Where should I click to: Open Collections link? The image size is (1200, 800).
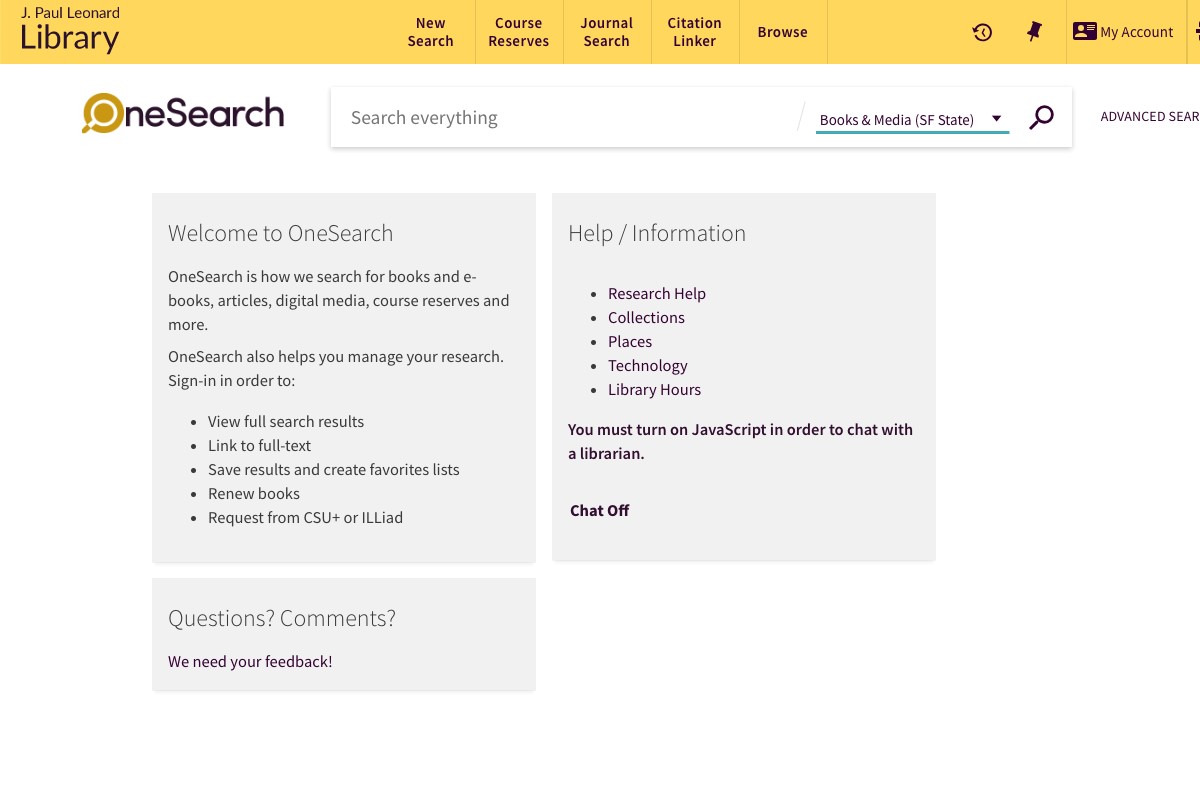pos(646,318)
